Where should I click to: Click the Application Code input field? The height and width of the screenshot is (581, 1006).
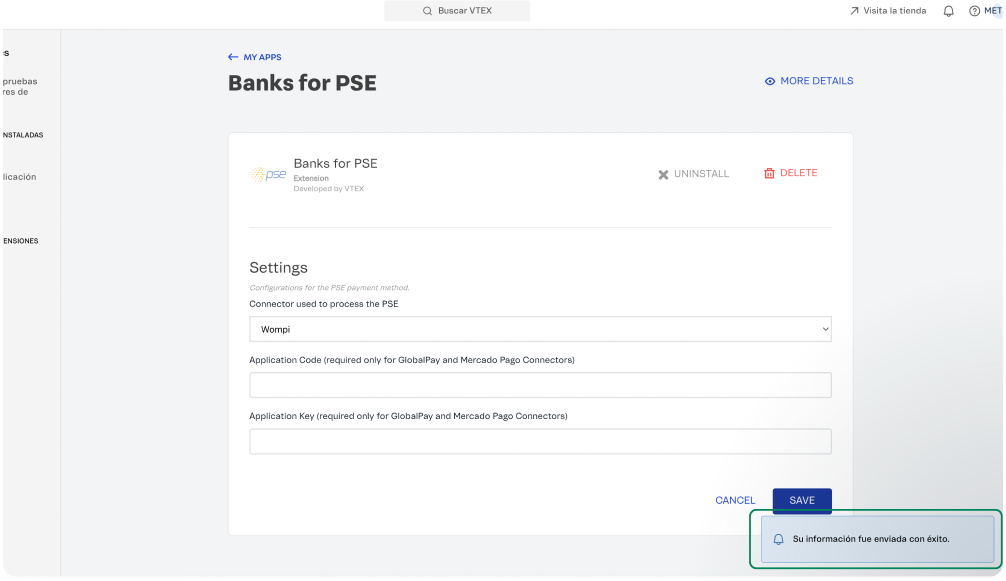[540, 385]
